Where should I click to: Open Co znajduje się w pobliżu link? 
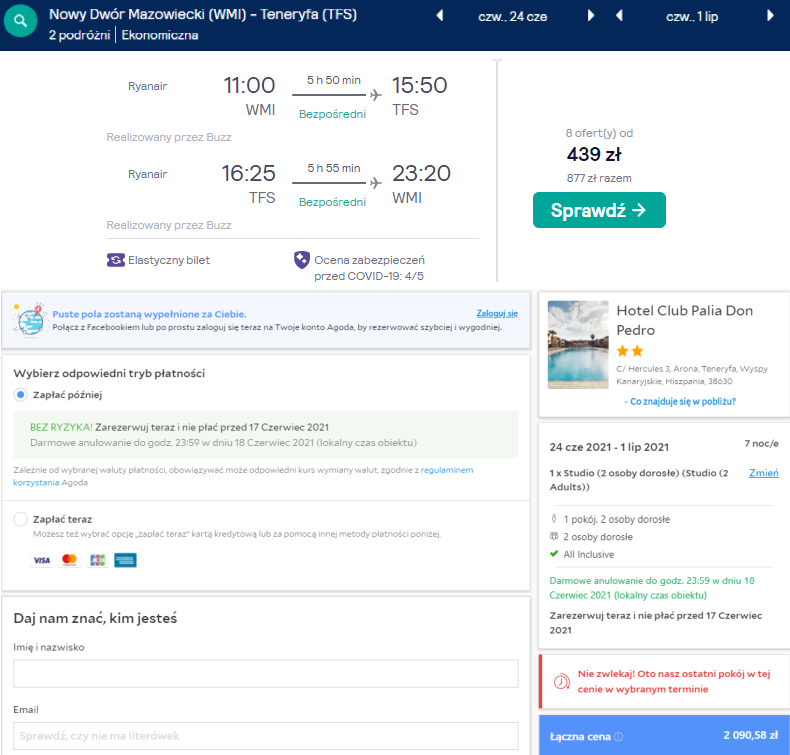point(683,401)
